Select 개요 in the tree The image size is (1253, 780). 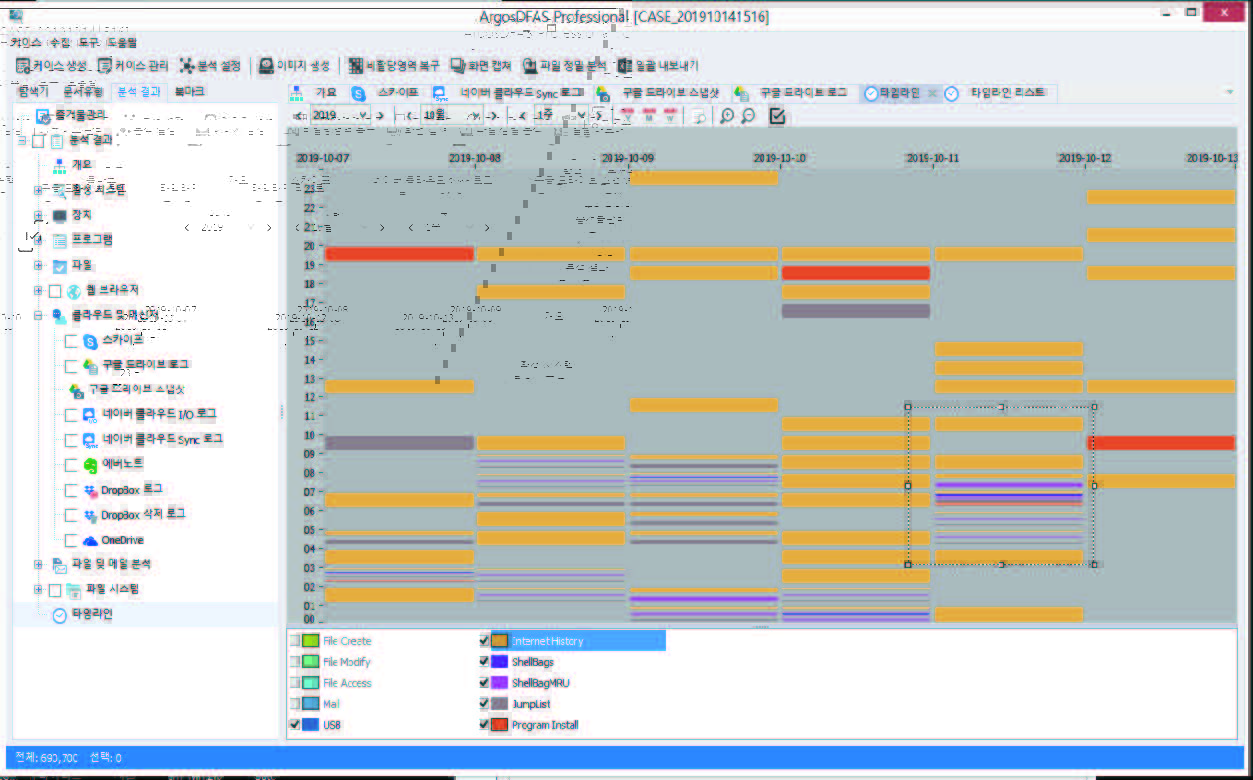pos(82,164)
